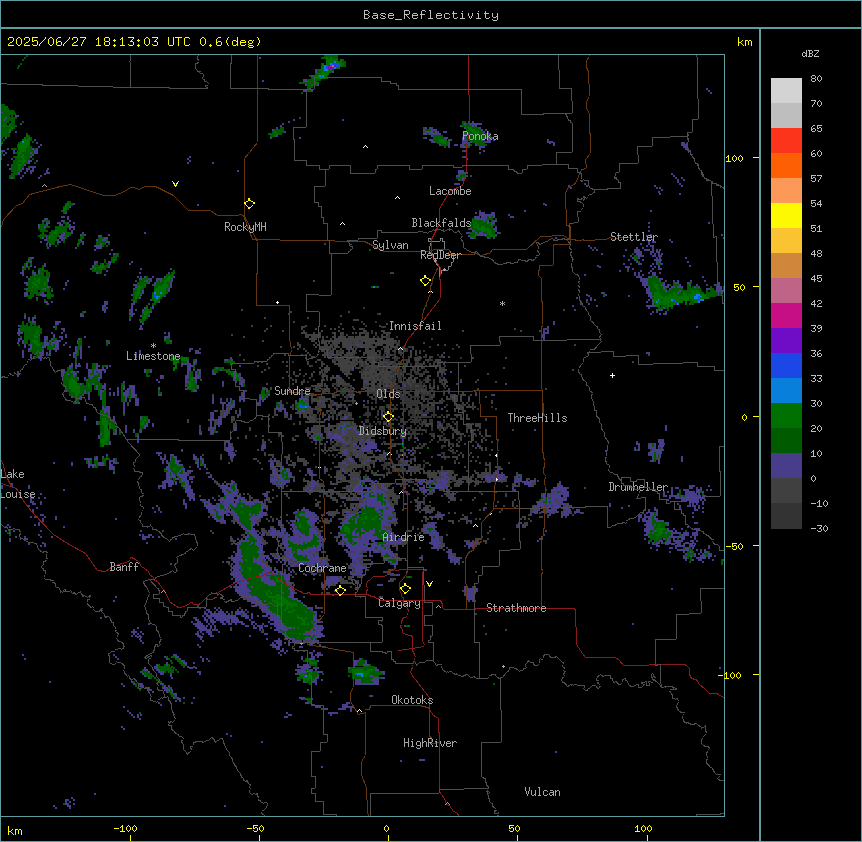The height and width of the screenshot is (842, 862).
Task: Click the -30 value in the dBZ legend
Action: (x=819, y=528)
